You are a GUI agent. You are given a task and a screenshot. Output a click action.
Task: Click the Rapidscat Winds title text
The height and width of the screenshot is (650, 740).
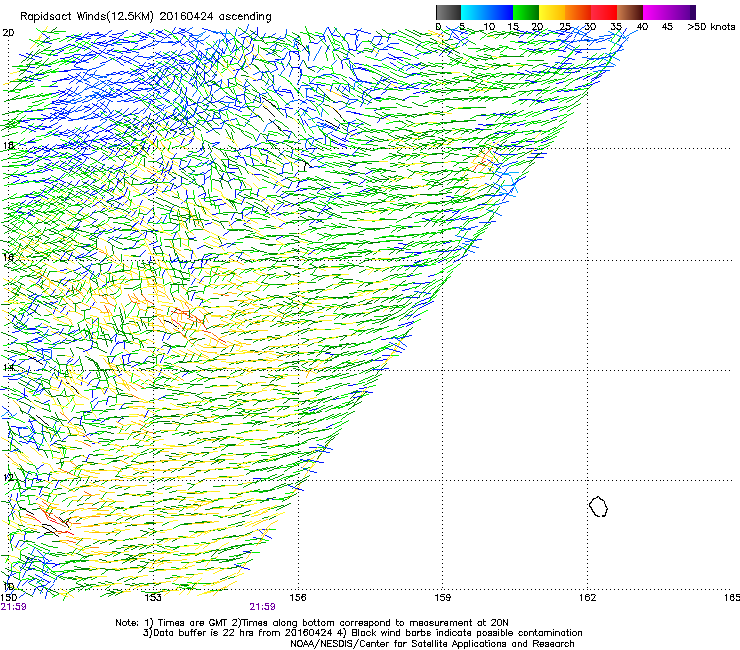(146, 17)
